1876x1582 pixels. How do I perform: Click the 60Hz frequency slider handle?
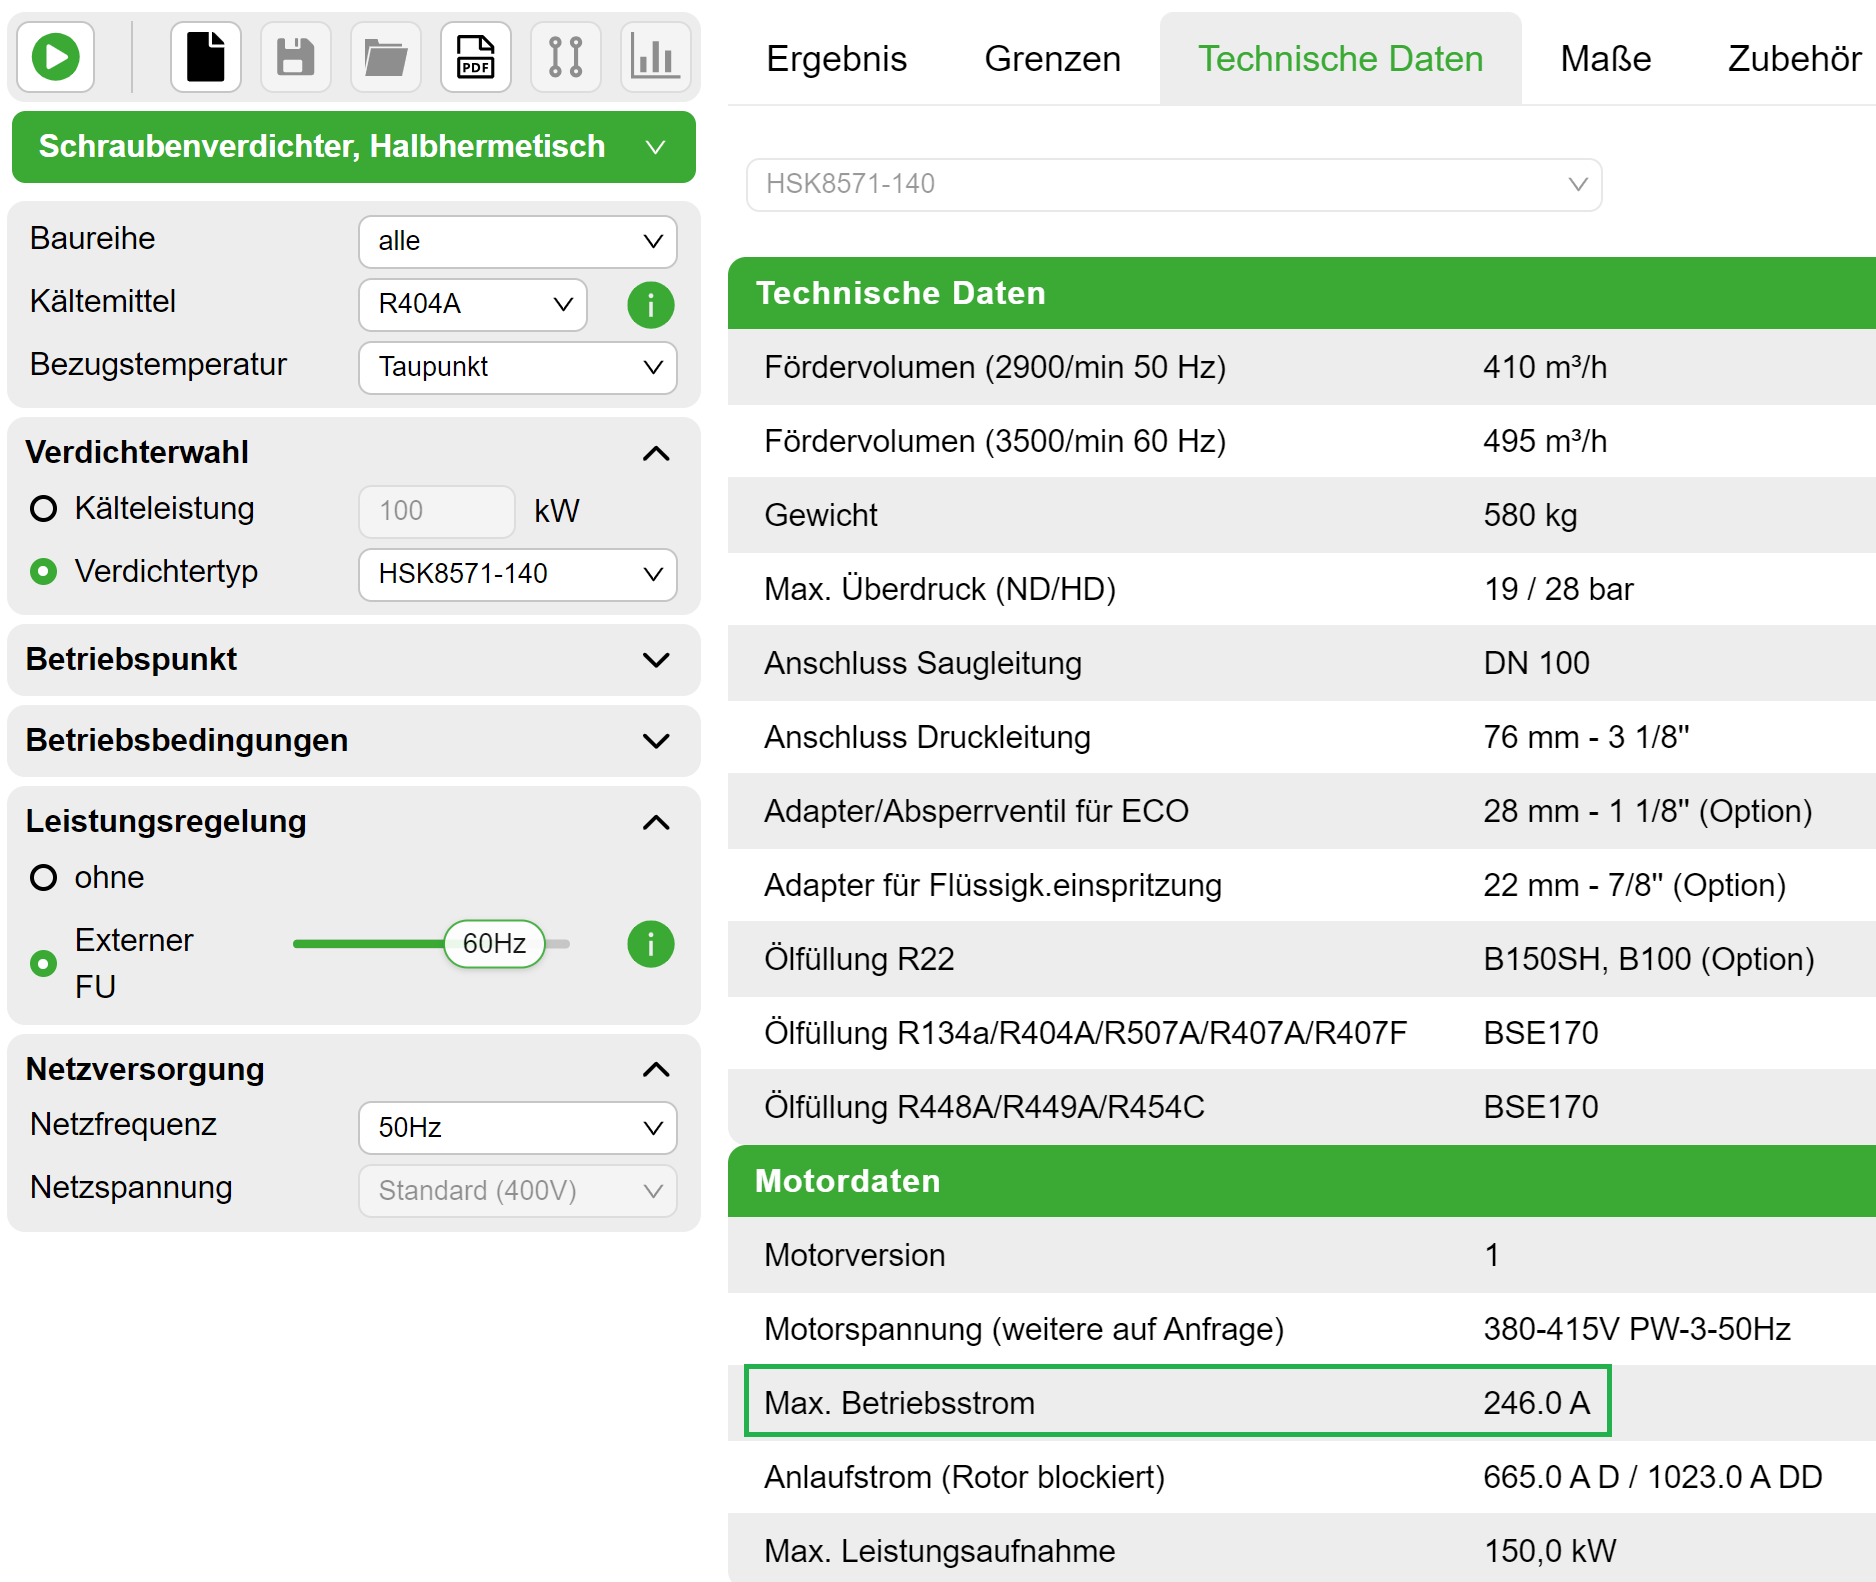click(495, 943)
